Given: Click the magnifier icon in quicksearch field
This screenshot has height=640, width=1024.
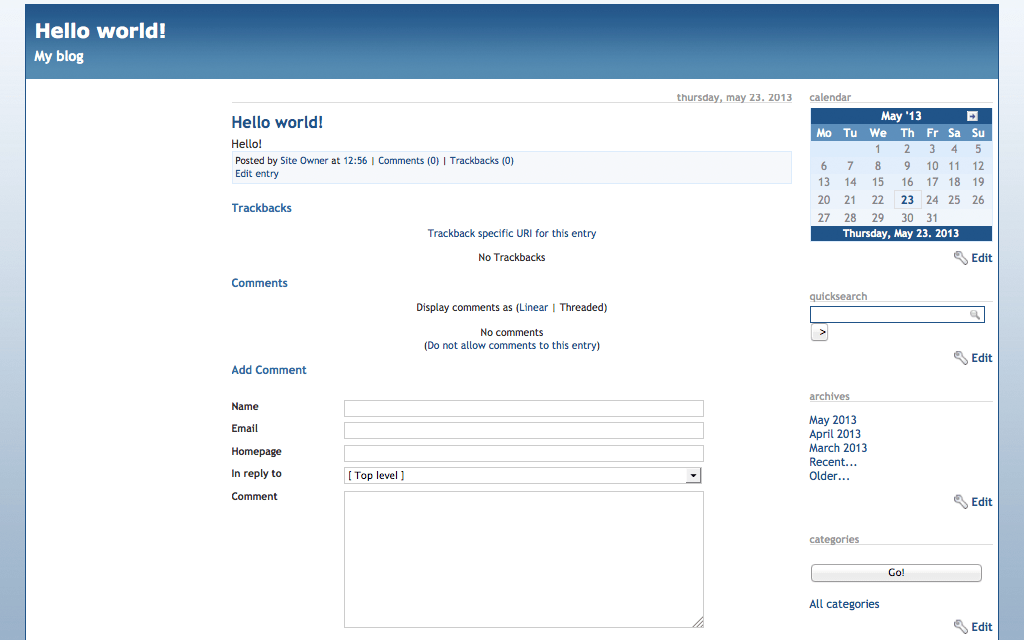Looking at the screenshot, I should [x=975, y=315].
